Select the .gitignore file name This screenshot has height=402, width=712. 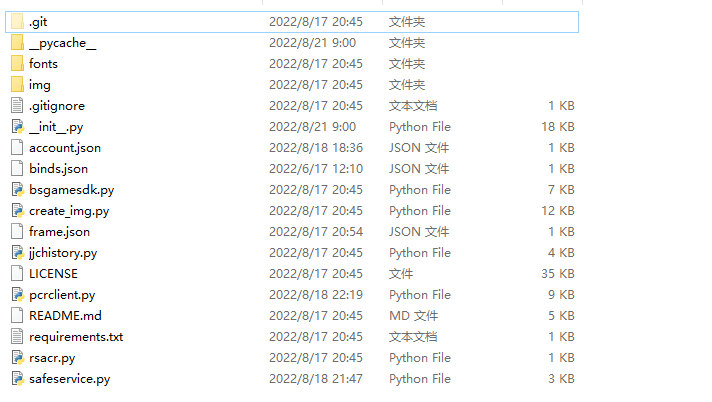pyautogui.click(x=57, y=106)
